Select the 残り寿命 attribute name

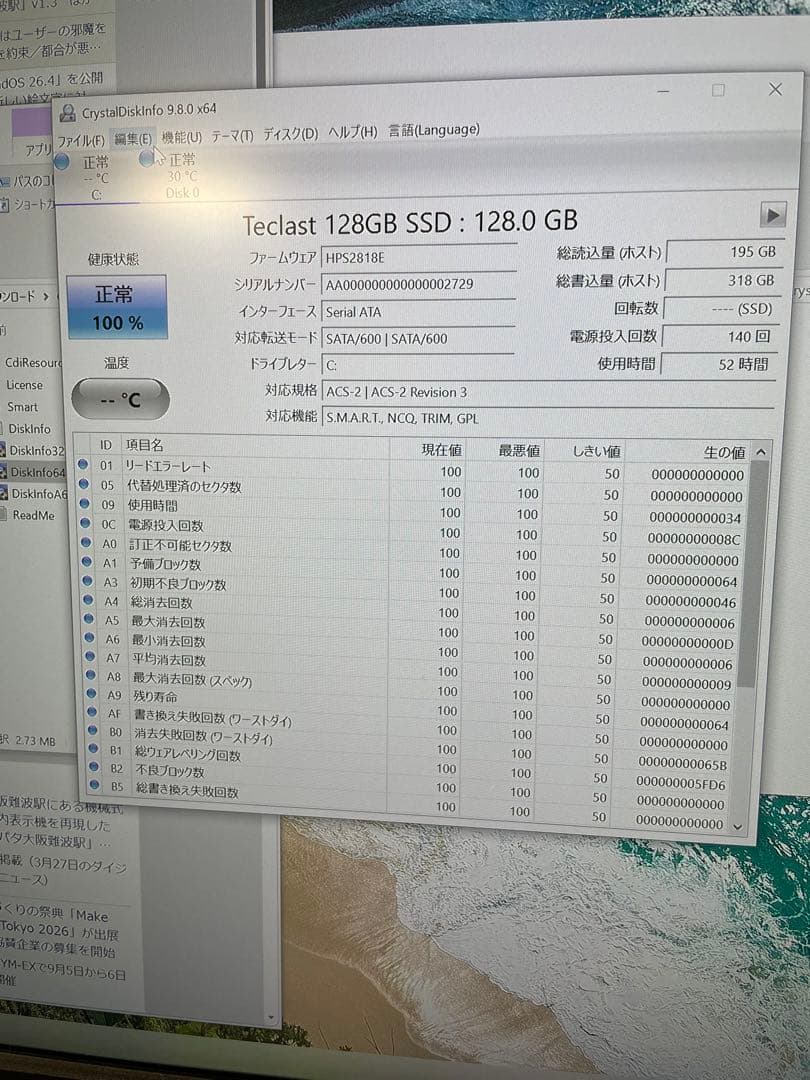tap(155, 696)
